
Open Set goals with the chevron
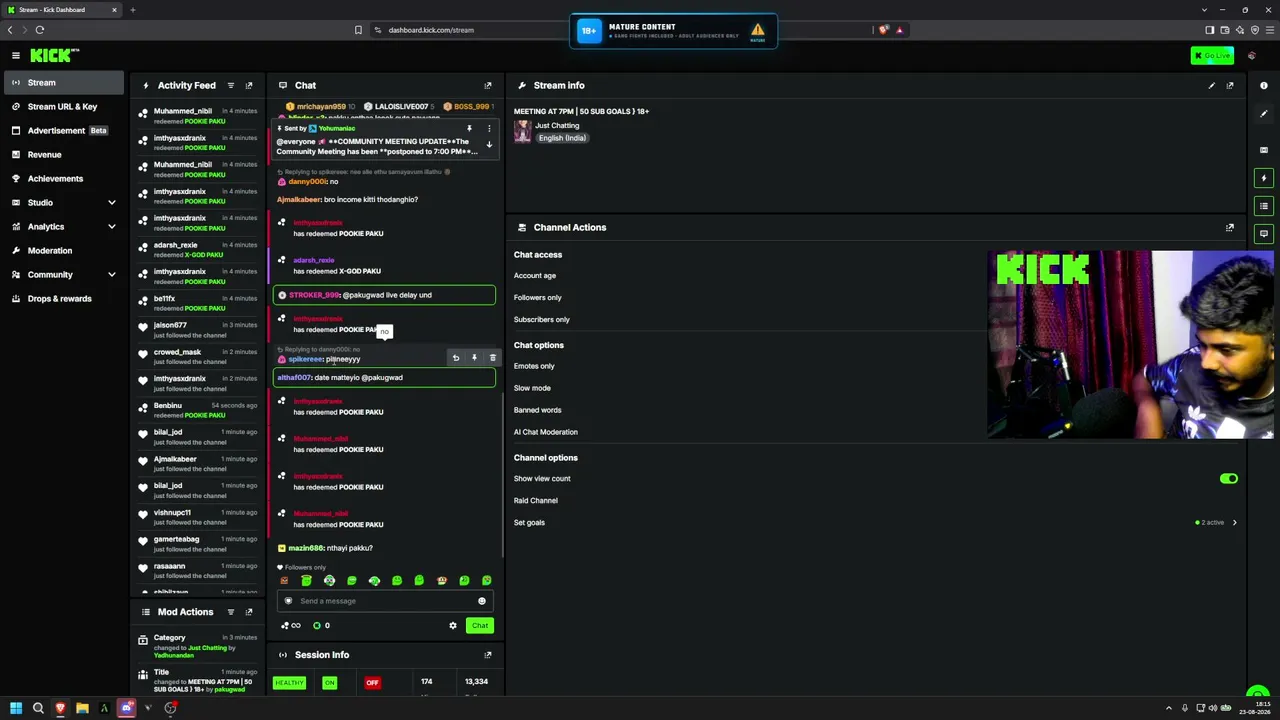(x=1235, y=523)
